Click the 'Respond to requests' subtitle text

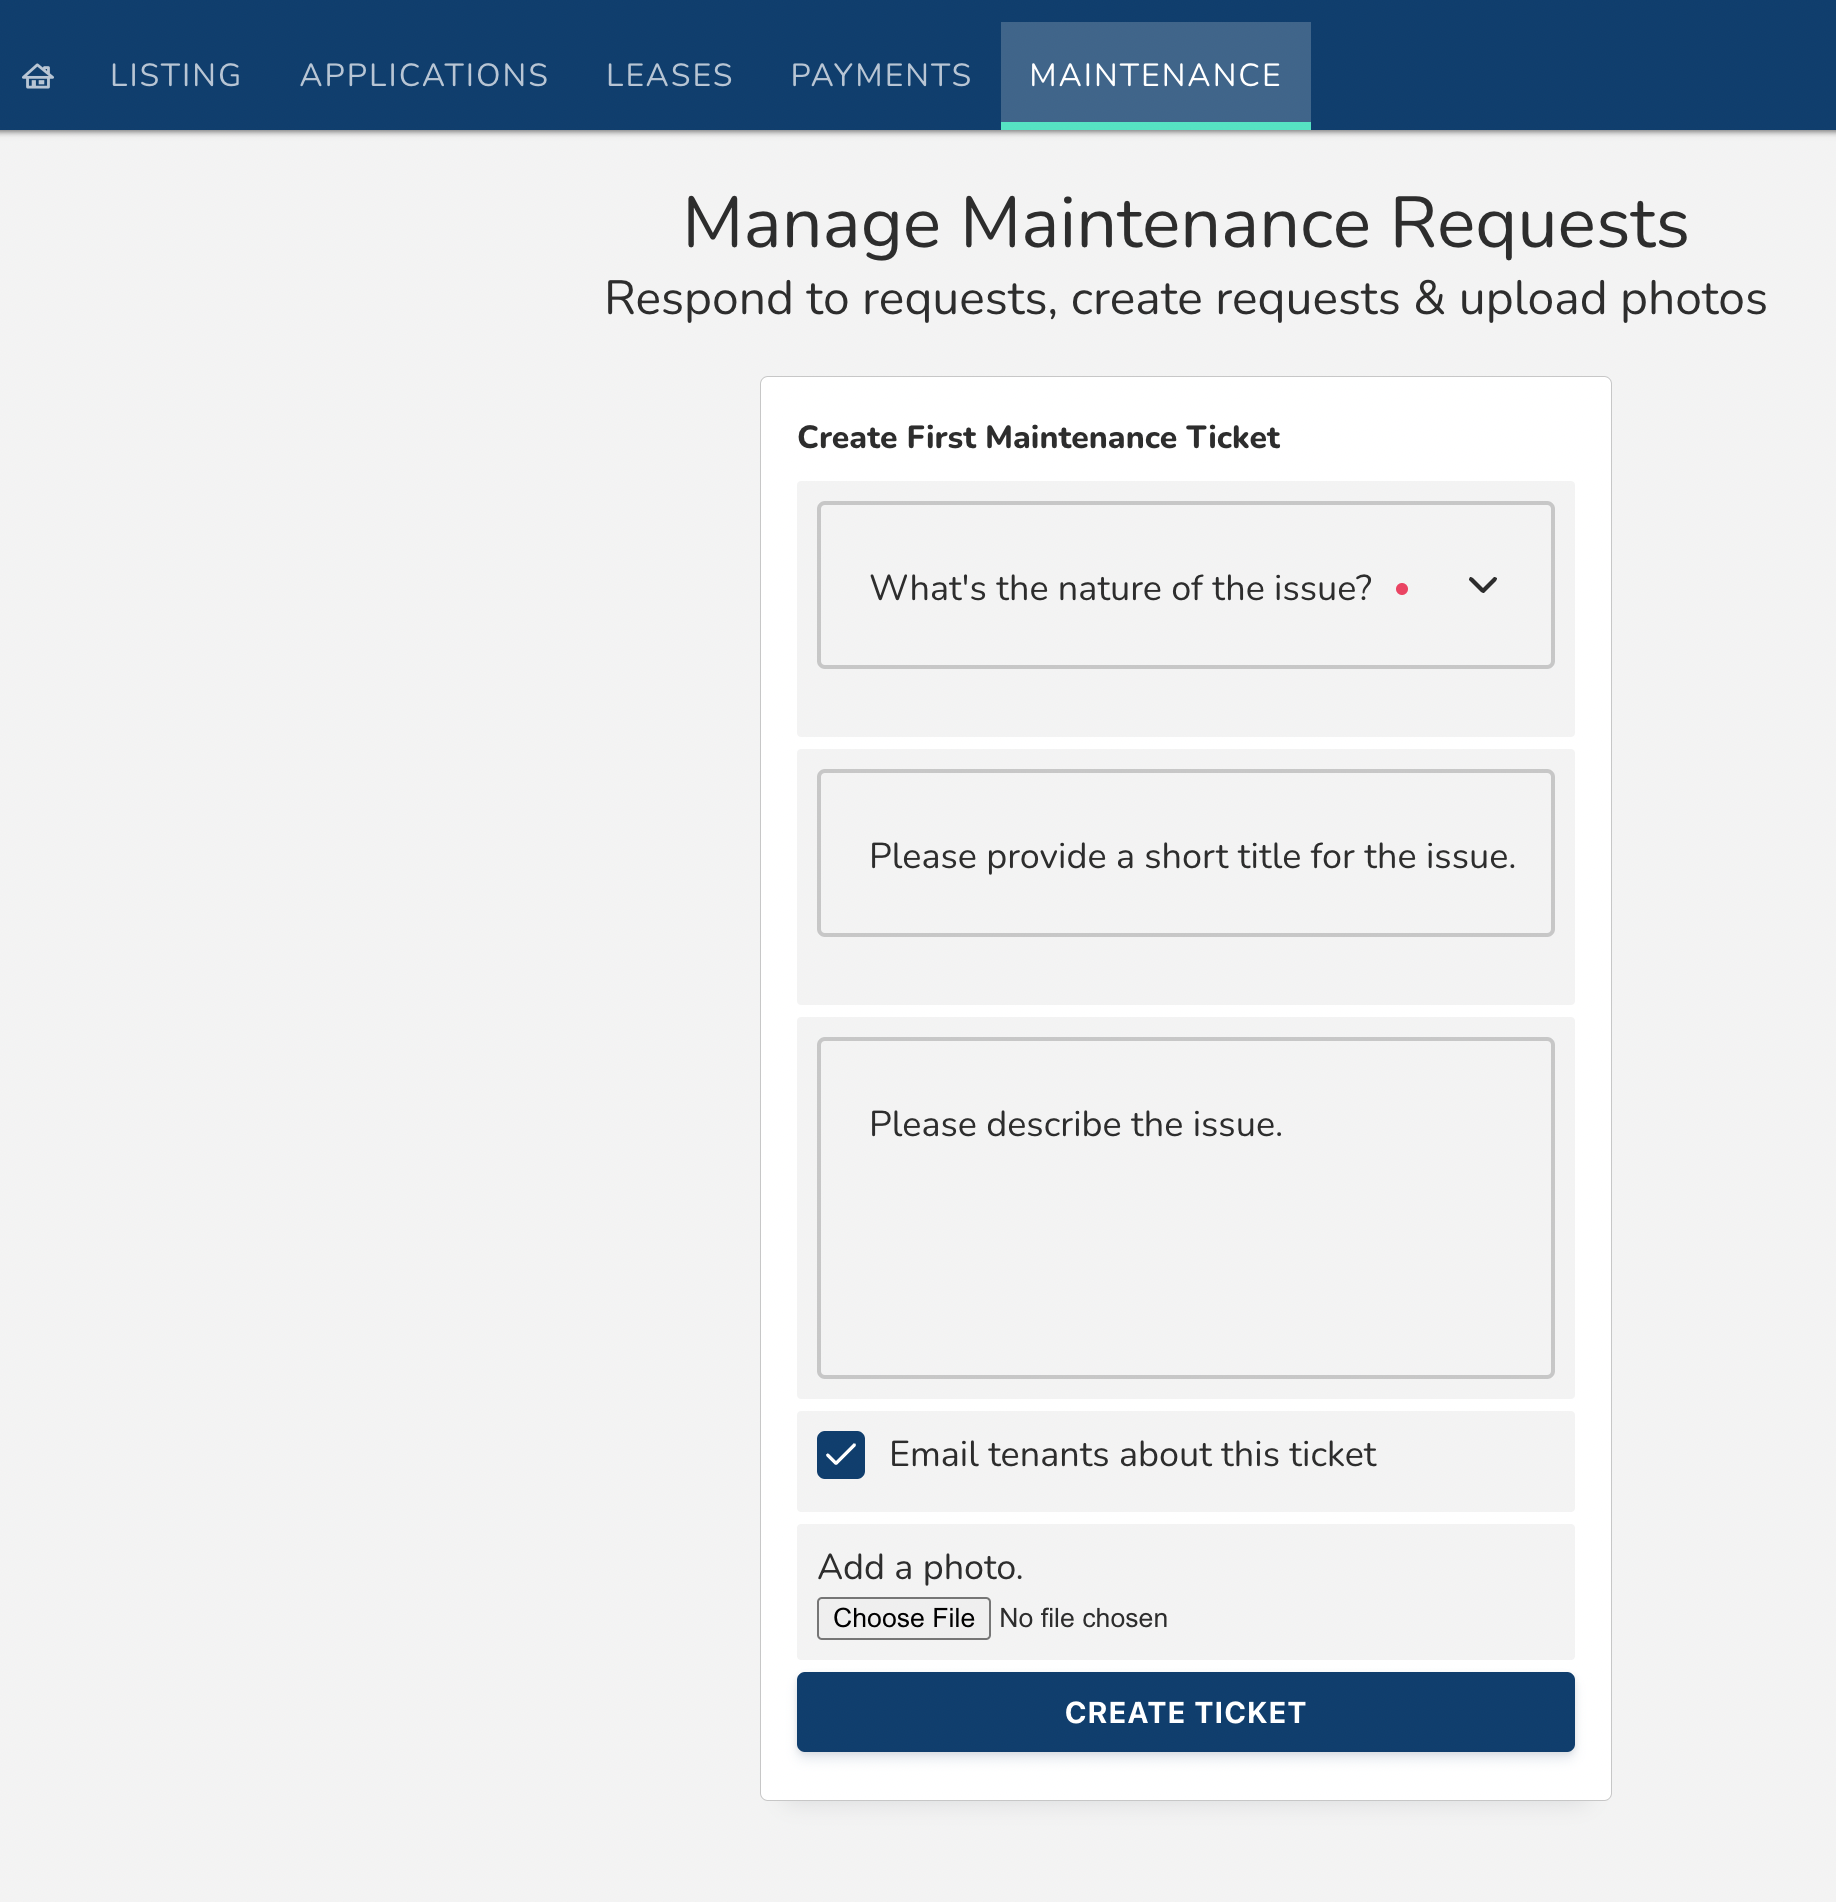(1185, 299)
